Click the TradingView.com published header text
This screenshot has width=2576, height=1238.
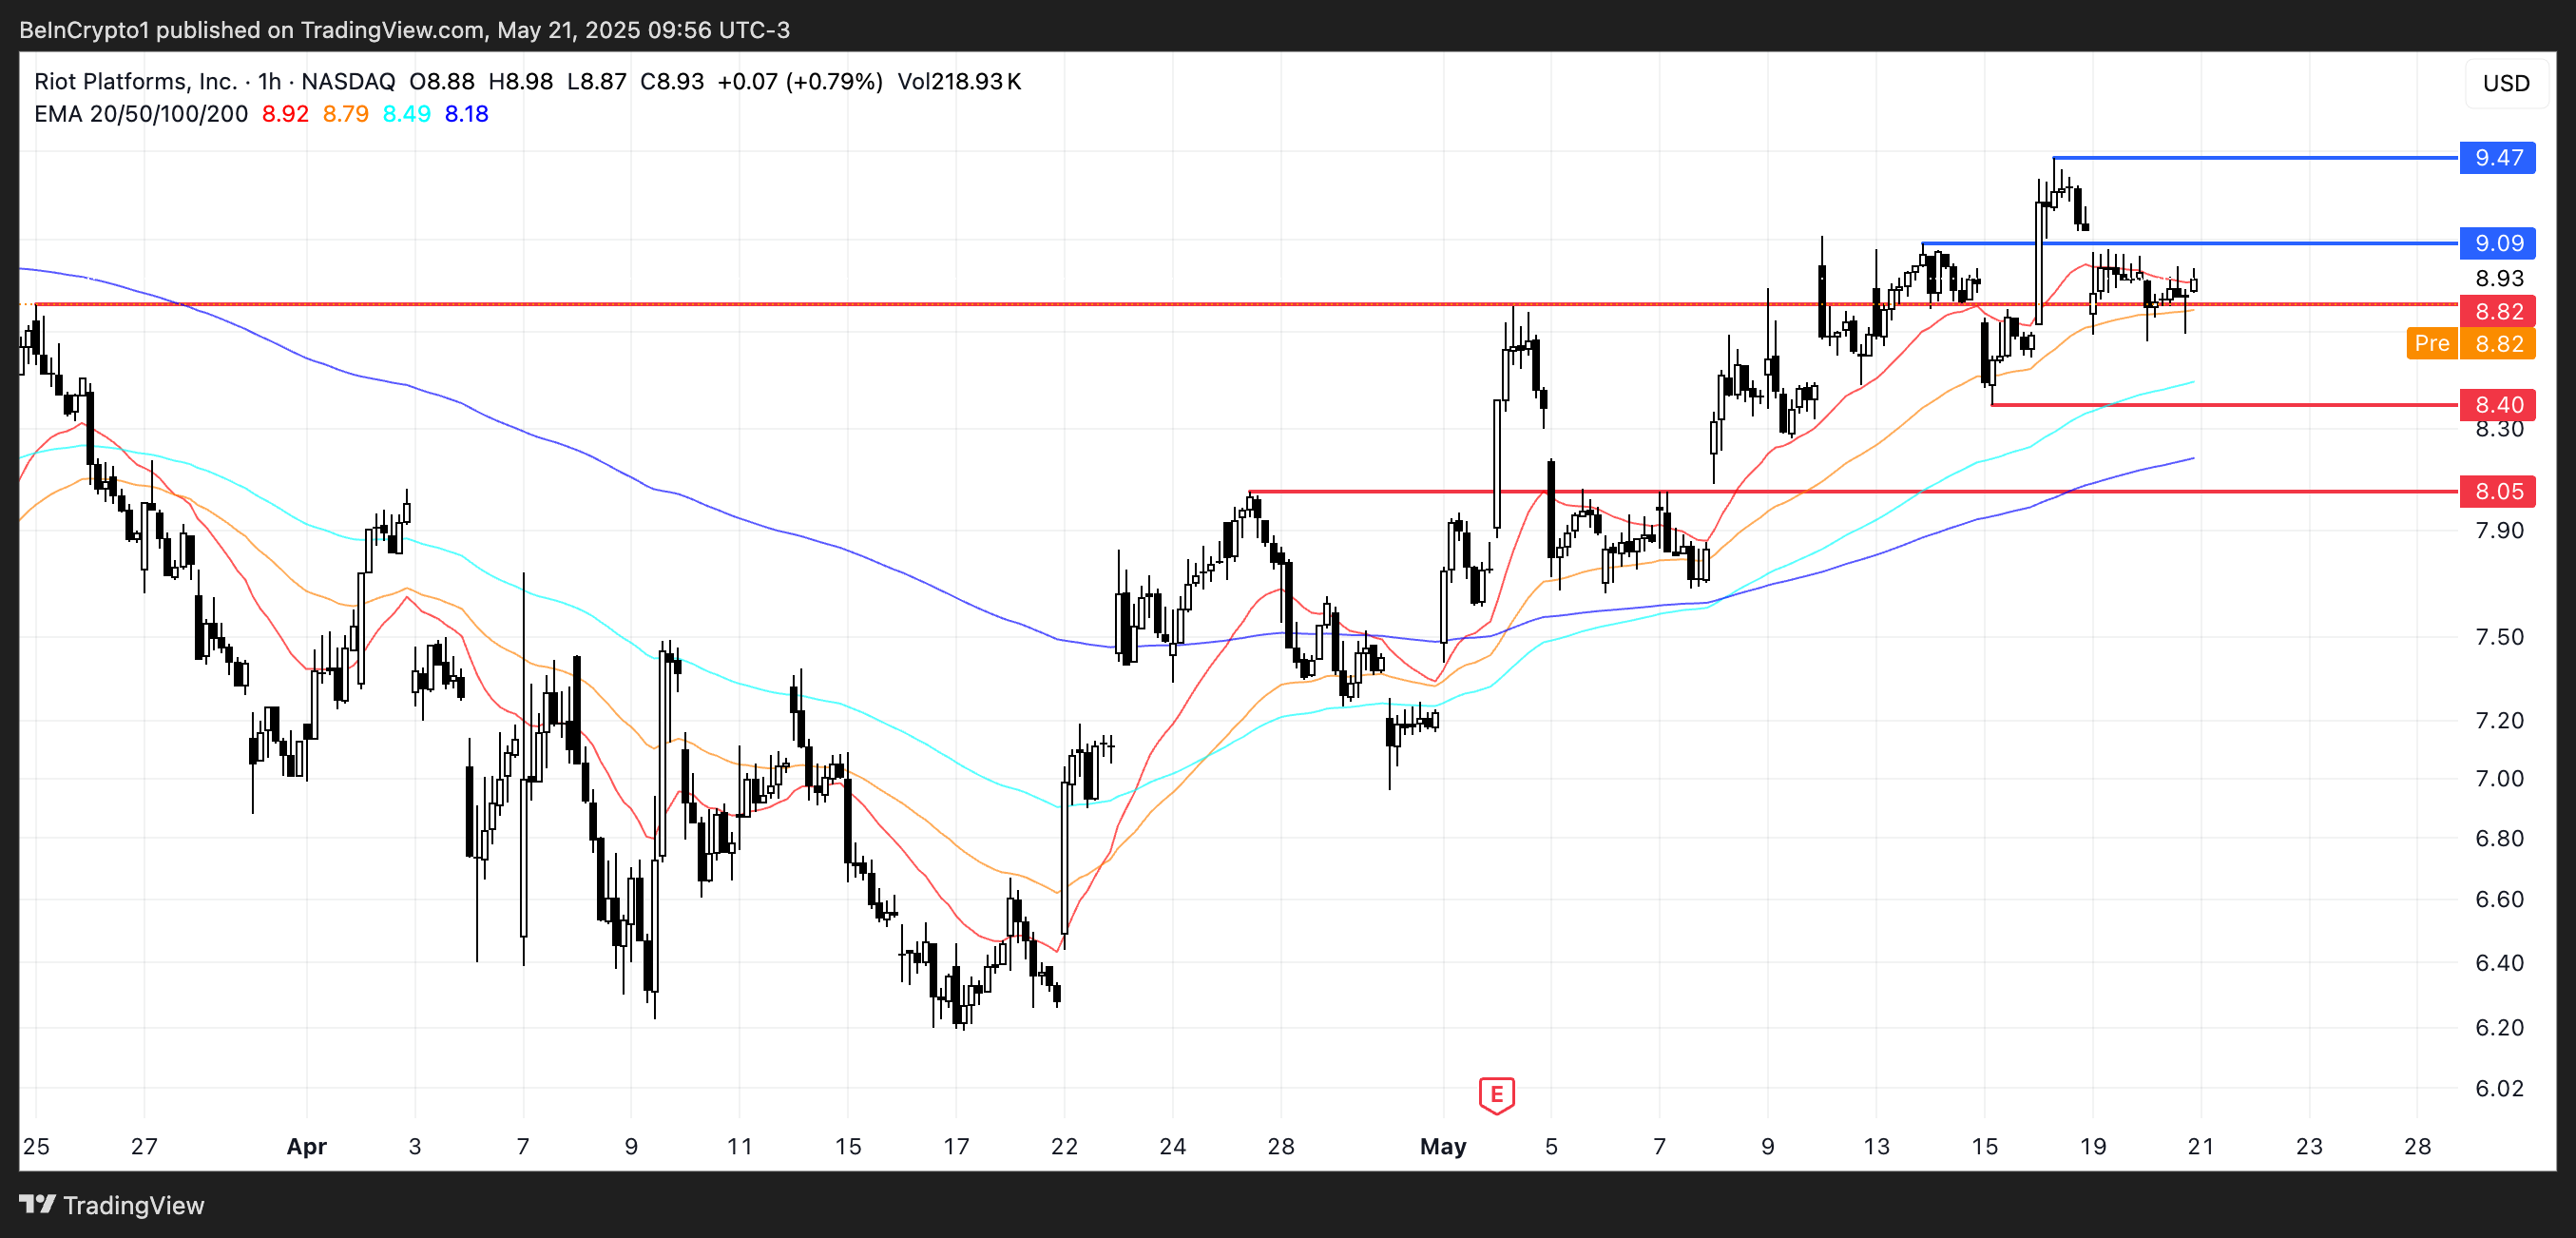coord(404,30)
